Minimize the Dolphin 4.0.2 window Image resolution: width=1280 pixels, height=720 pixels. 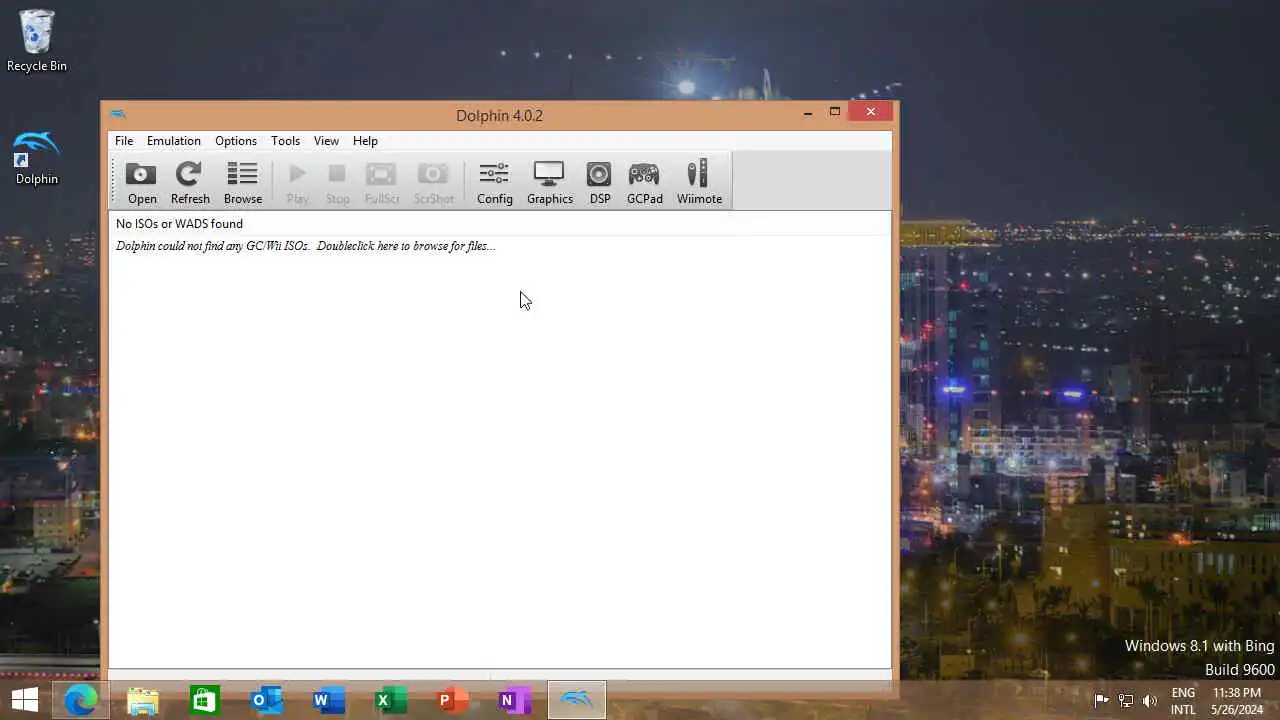[807, 113]
